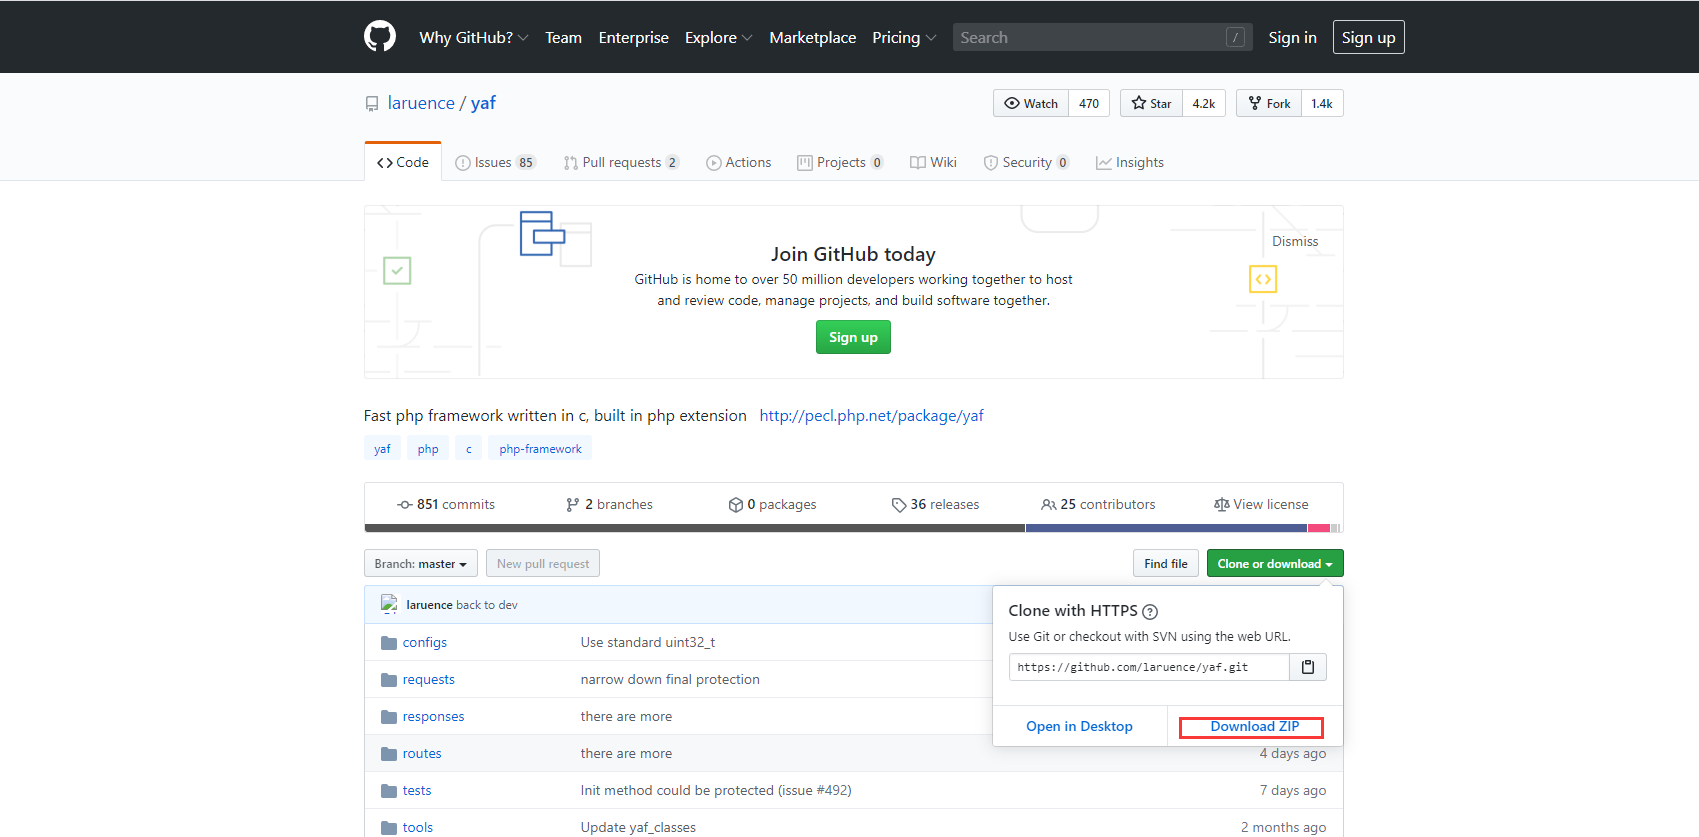The height and width of the screenshot is (837, 1699).
Task: Open the laruence owner link
Action: (421, 103)
